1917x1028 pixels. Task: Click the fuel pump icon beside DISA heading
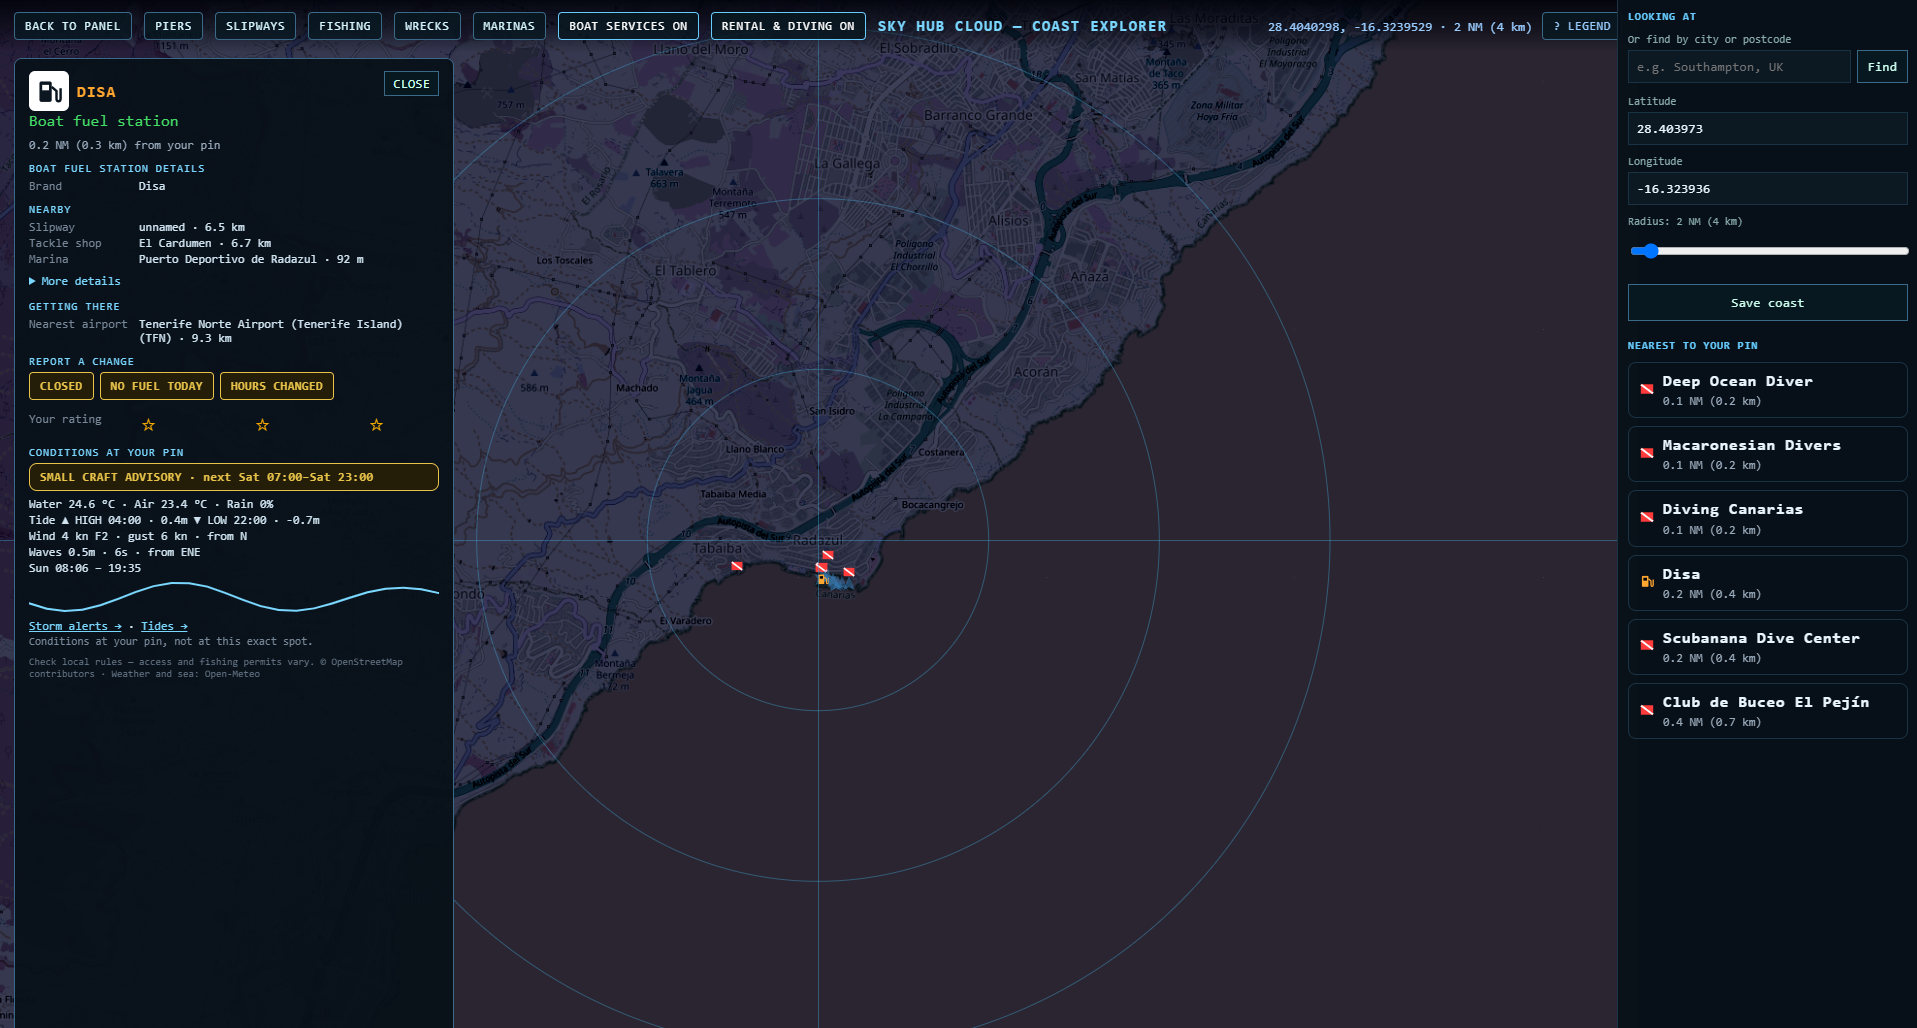(x=48, y=91)
